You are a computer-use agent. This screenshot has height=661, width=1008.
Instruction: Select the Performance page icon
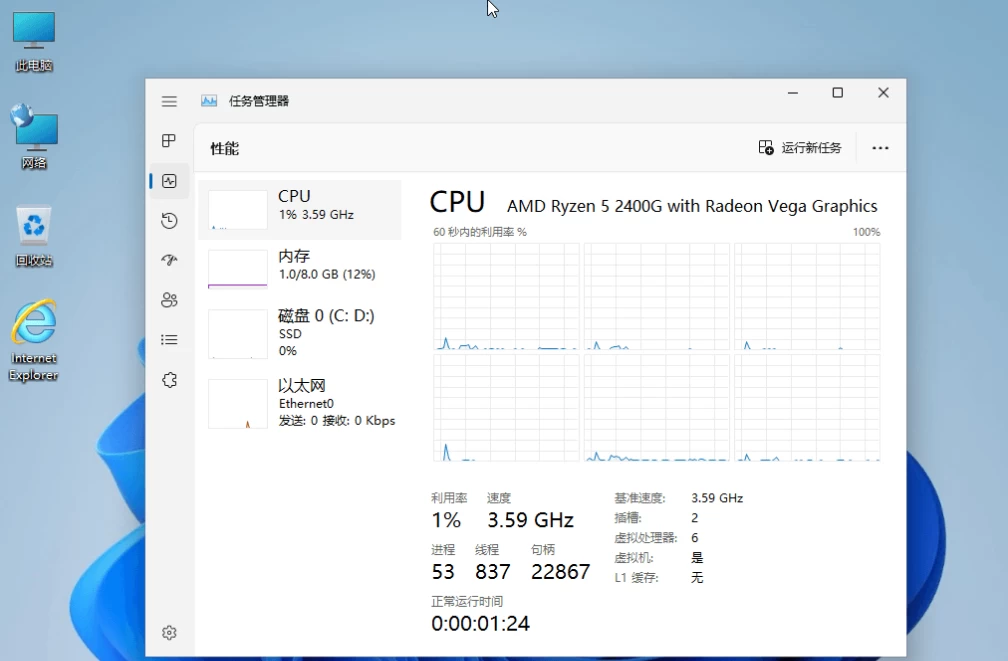[169, 181]
